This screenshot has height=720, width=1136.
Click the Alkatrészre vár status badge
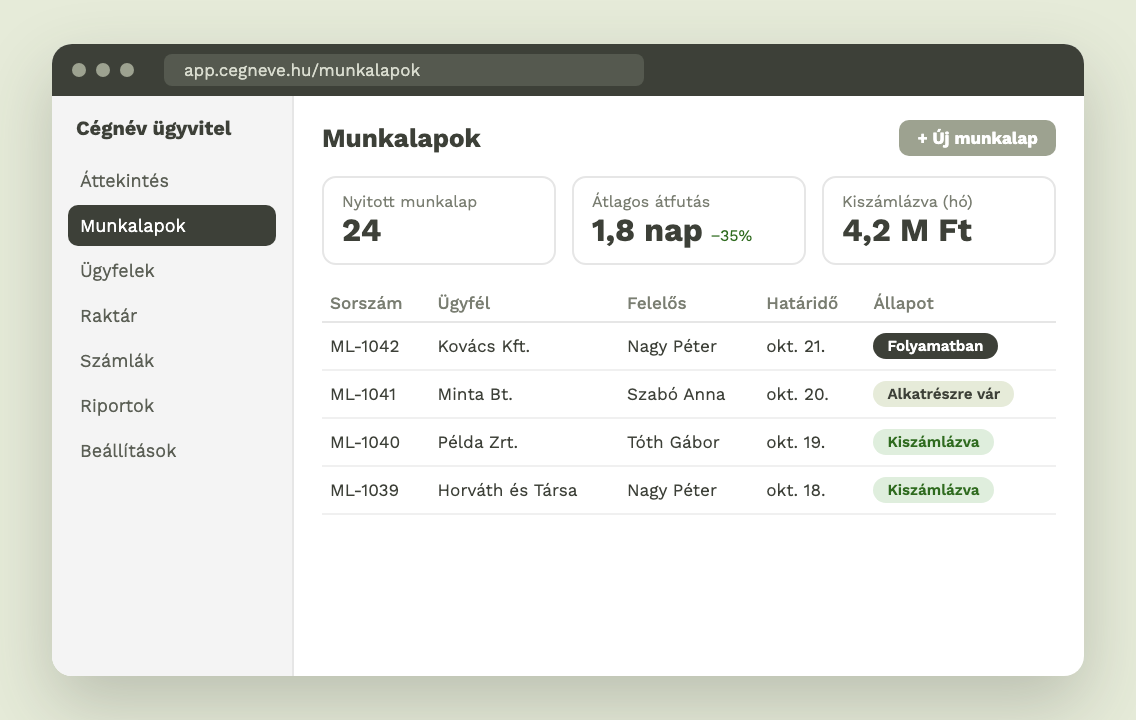coord(943,394)
